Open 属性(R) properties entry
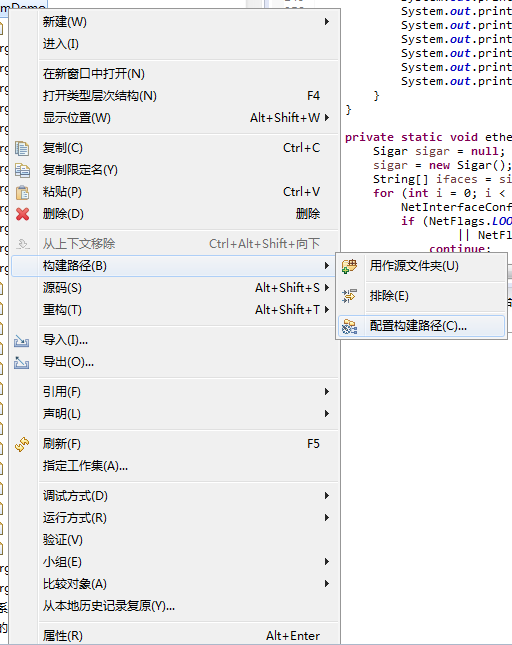 [x=176, y=636]
